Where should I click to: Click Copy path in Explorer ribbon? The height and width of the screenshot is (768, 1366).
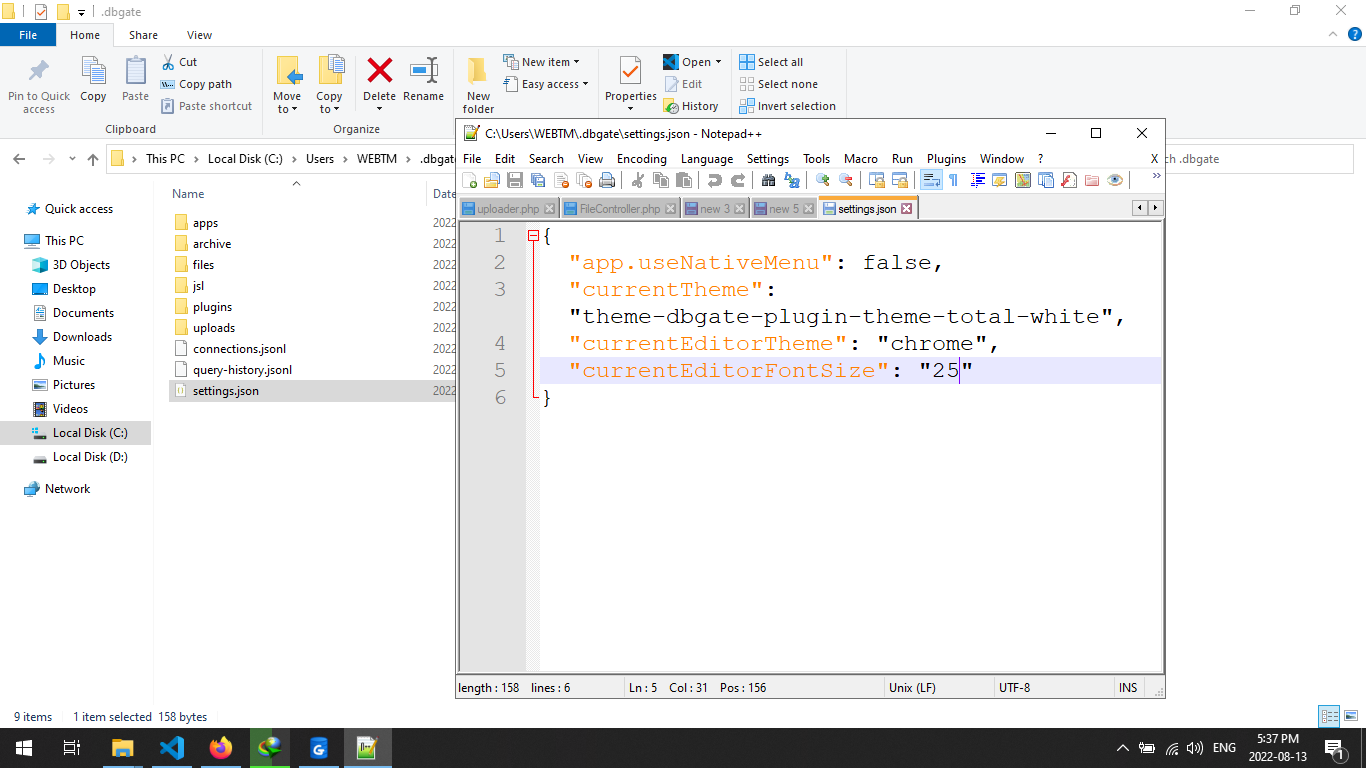click(196, 84)
